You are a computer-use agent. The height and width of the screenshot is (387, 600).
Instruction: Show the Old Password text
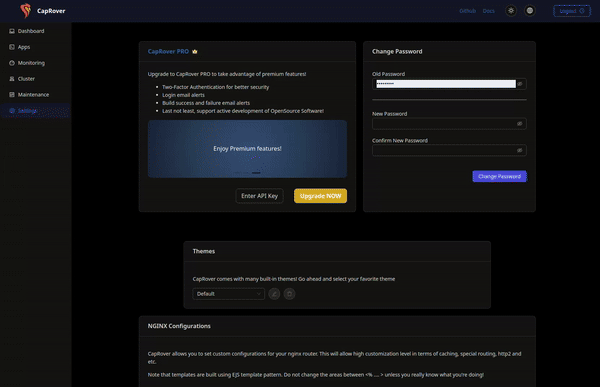[520, 84]
